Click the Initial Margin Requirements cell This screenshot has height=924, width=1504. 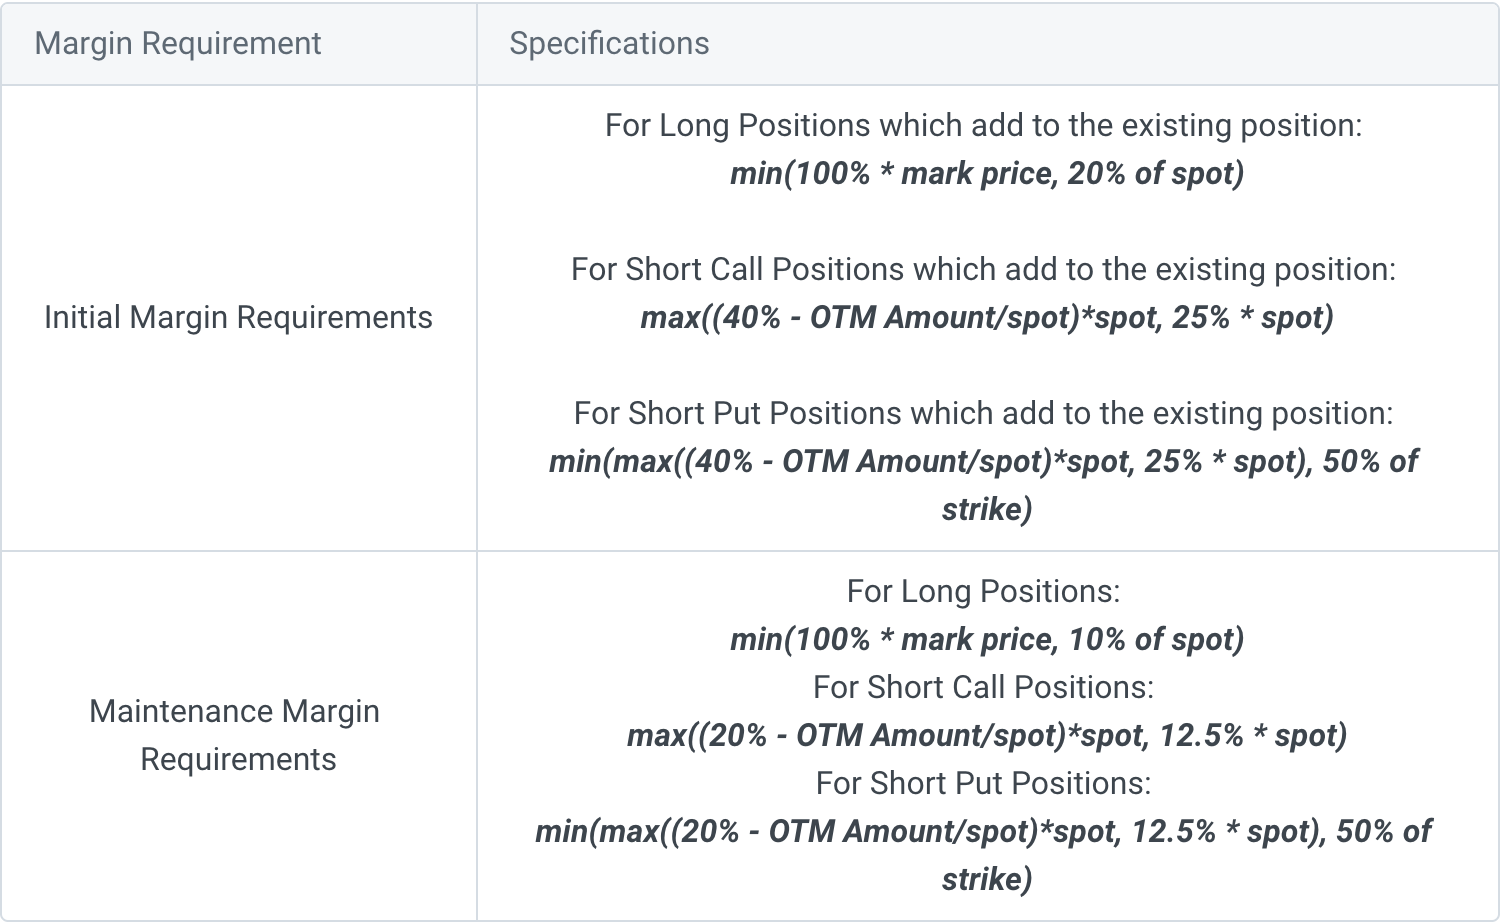pos(238,318)
